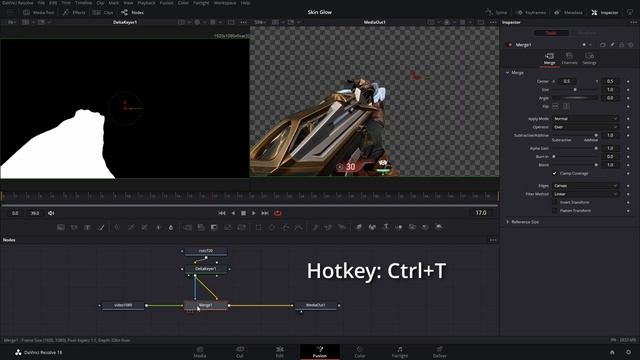Go to last frame

pos(265,213)
